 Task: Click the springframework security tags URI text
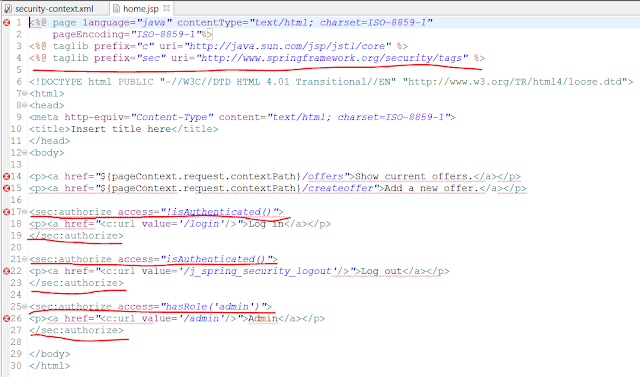332,58
